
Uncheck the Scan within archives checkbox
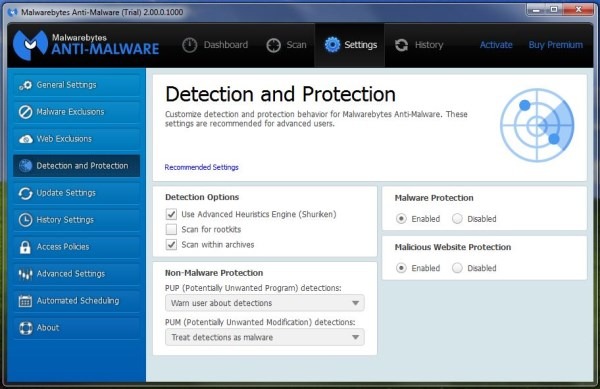[171, 244]
